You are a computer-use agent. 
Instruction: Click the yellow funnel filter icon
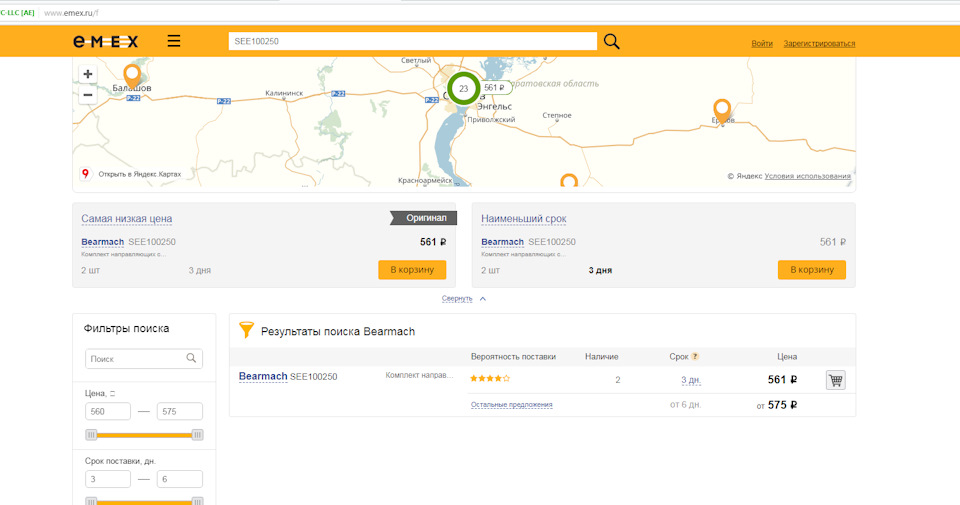pos(246,330)
